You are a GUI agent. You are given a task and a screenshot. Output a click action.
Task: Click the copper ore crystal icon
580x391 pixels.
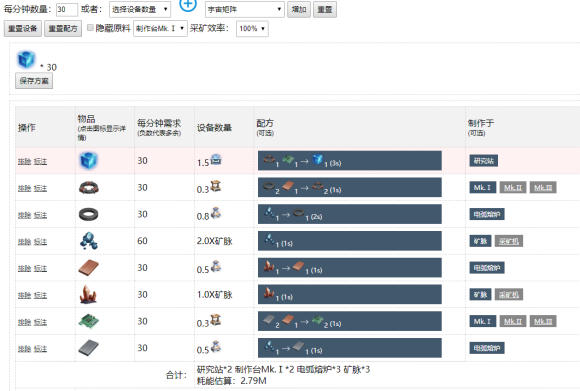click(88, 294)
